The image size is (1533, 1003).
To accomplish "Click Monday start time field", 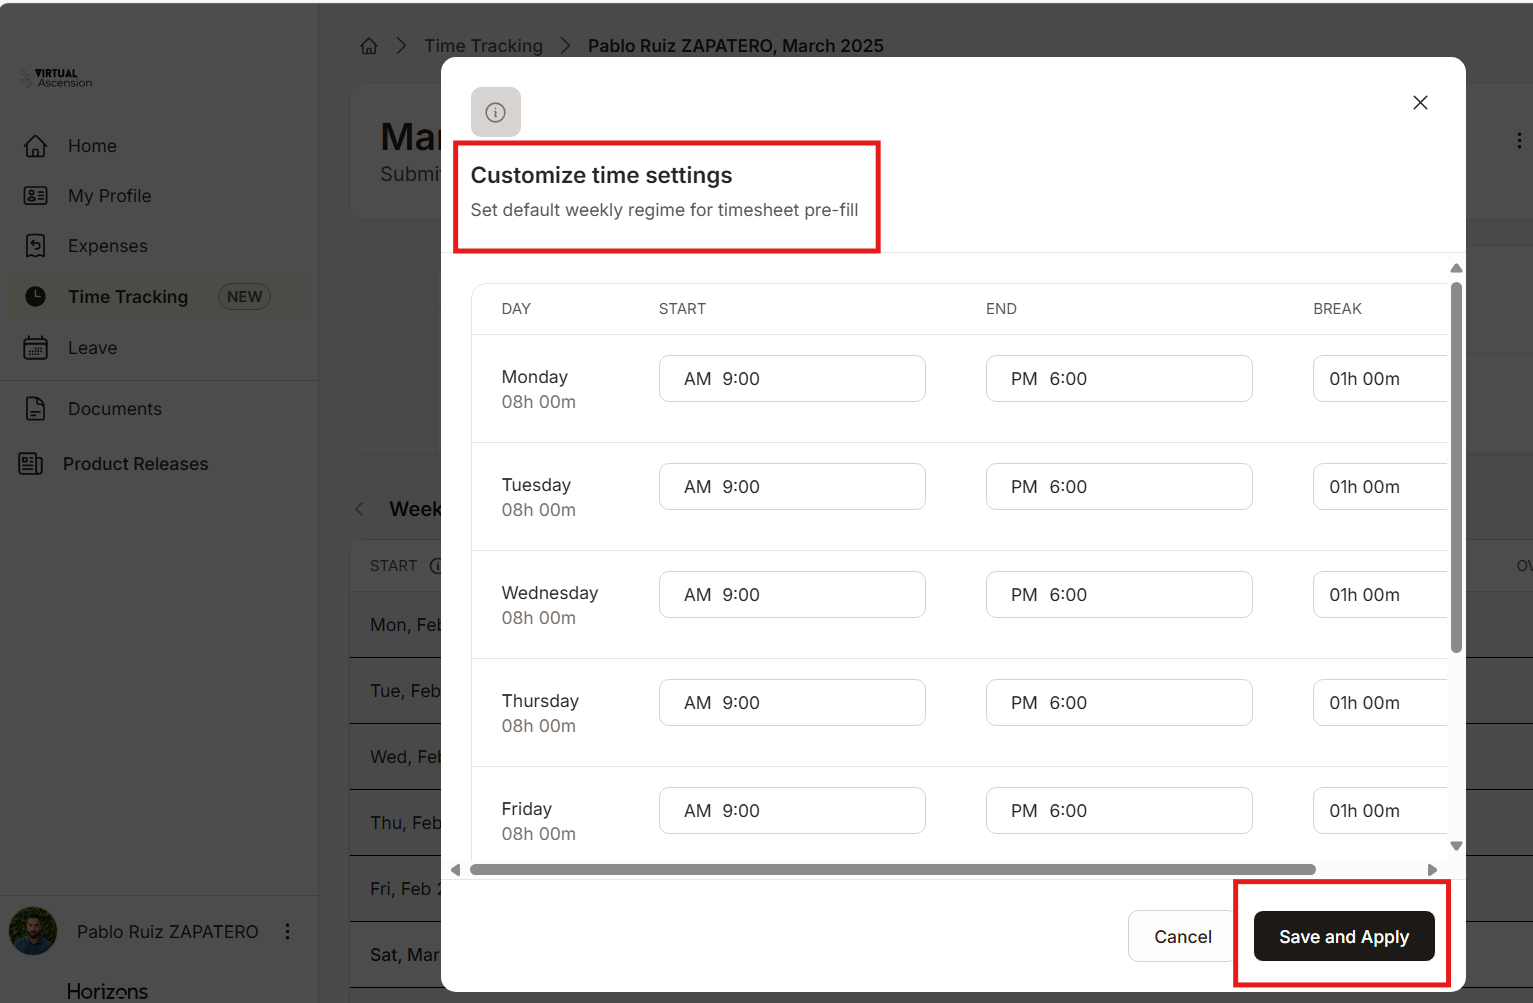I will click(x=792, y=379).
